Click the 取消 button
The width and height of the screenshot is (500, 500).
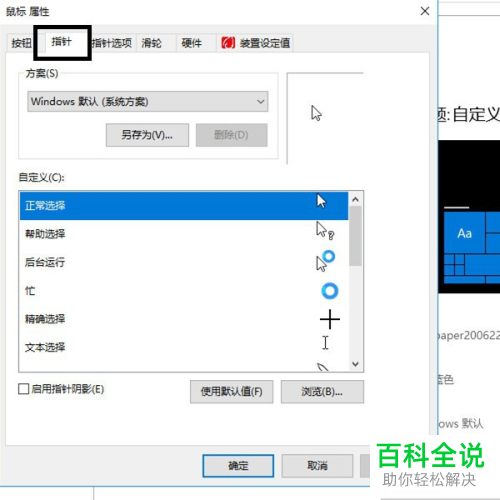click(x=317, y=466)
